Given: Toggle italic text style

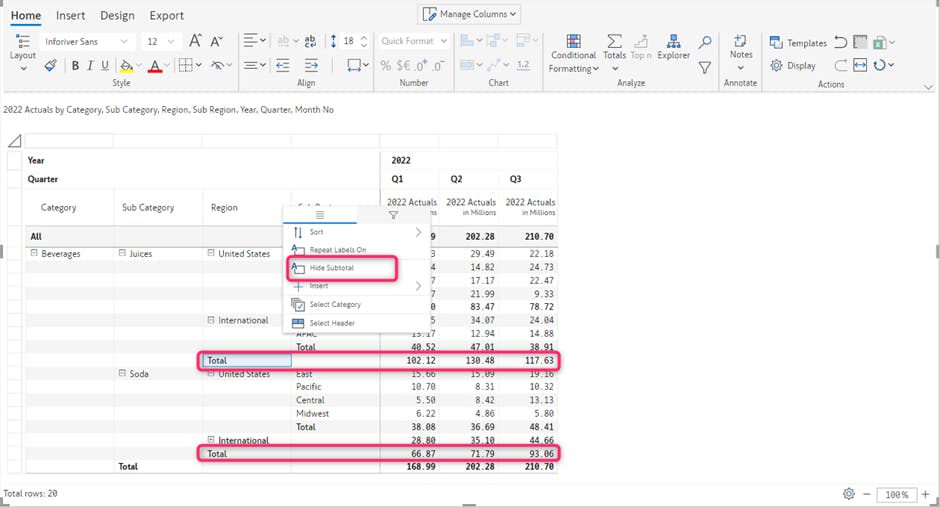Looking at the screenshot, I should (x=90, y=66).
